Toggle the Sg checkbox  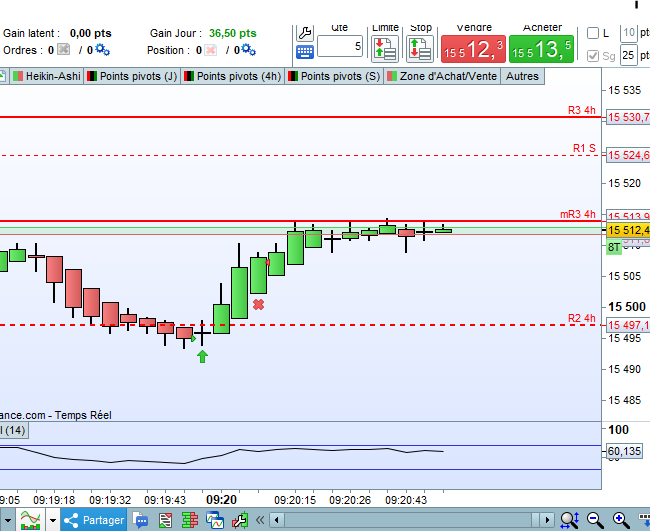(593, 56)
